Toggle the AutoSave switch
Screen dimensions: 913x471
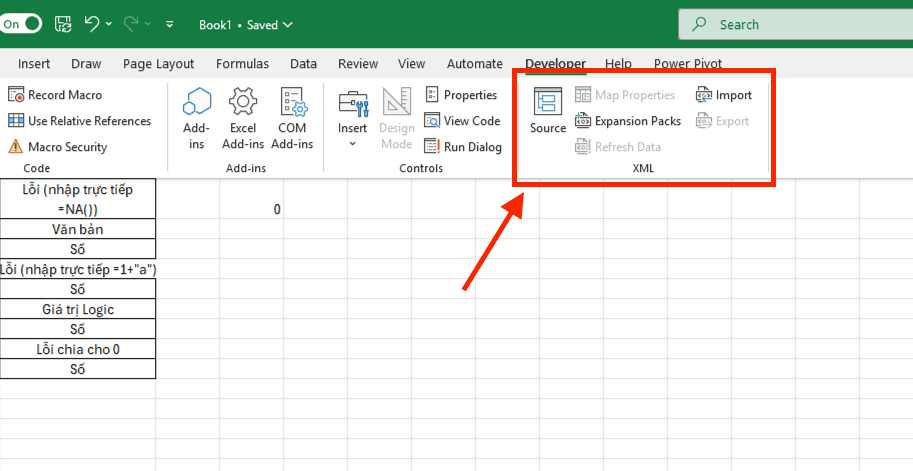(x=21, y=24)
